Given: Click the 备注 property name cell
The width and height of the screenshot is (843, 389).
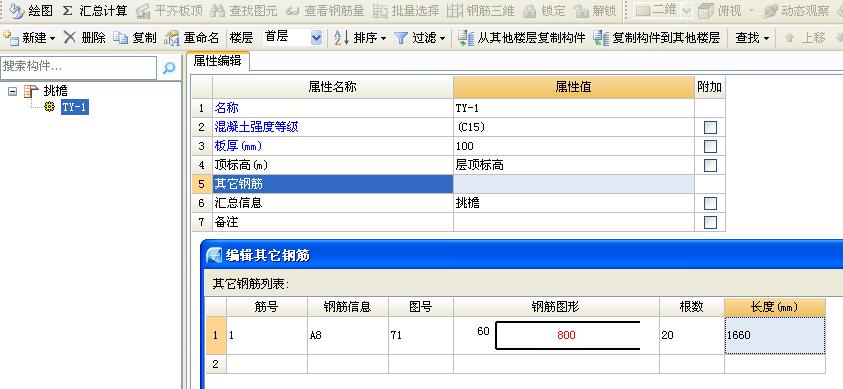Looking at the screenshot, I should (x=333, y=222).
